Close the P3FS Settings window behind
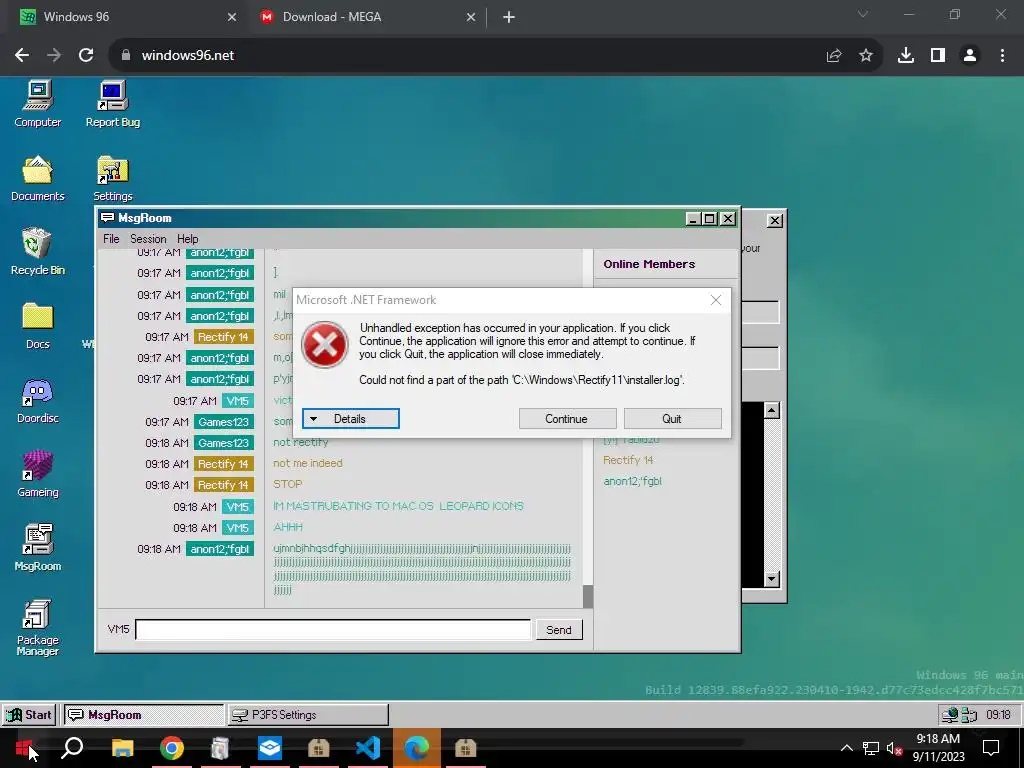The width and height of the screenshot is (1024, 768). coord(775,221)
